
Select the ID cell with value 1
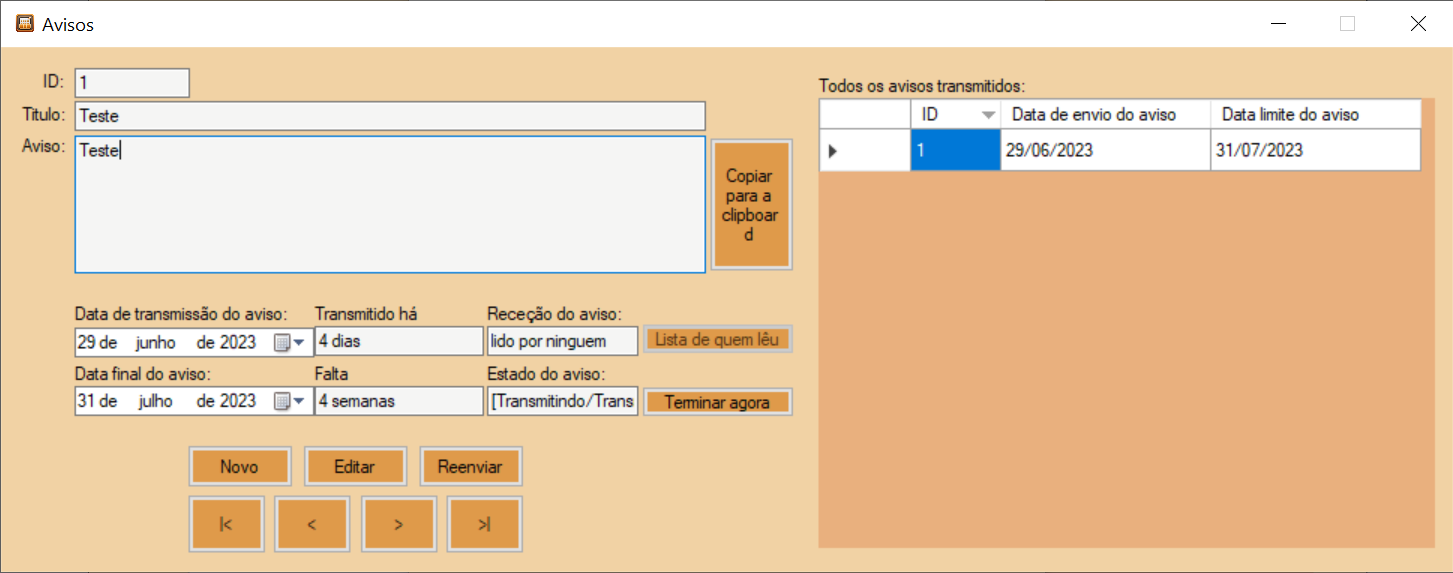[955, 151]
